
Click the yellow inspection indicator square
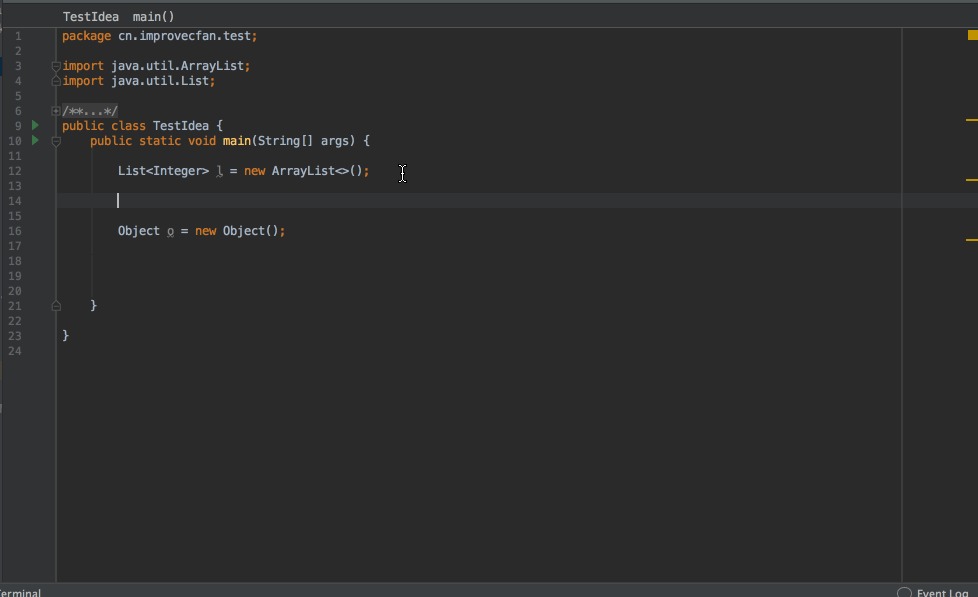972,35
